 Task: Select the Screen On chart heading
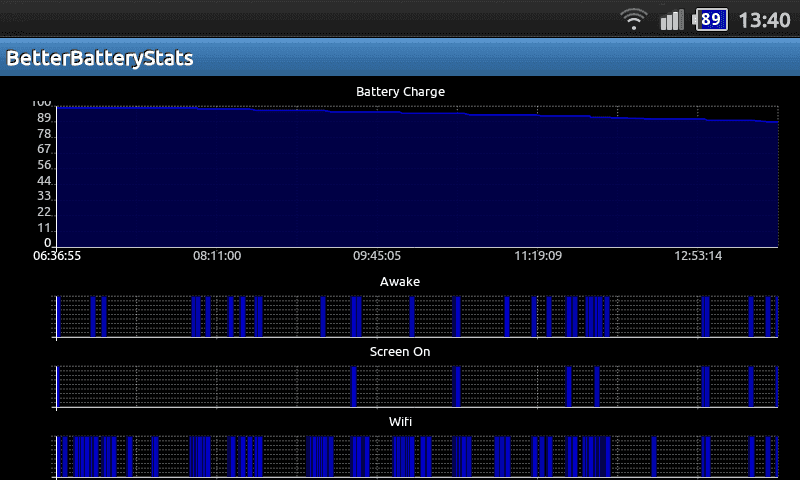tap(400, 352)
